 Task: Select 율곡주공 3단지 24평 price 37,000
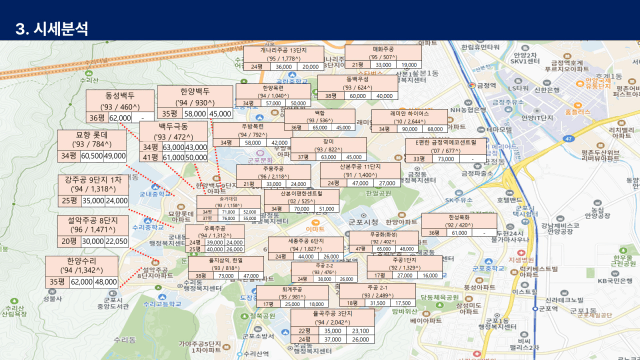(x=332, y=340)
